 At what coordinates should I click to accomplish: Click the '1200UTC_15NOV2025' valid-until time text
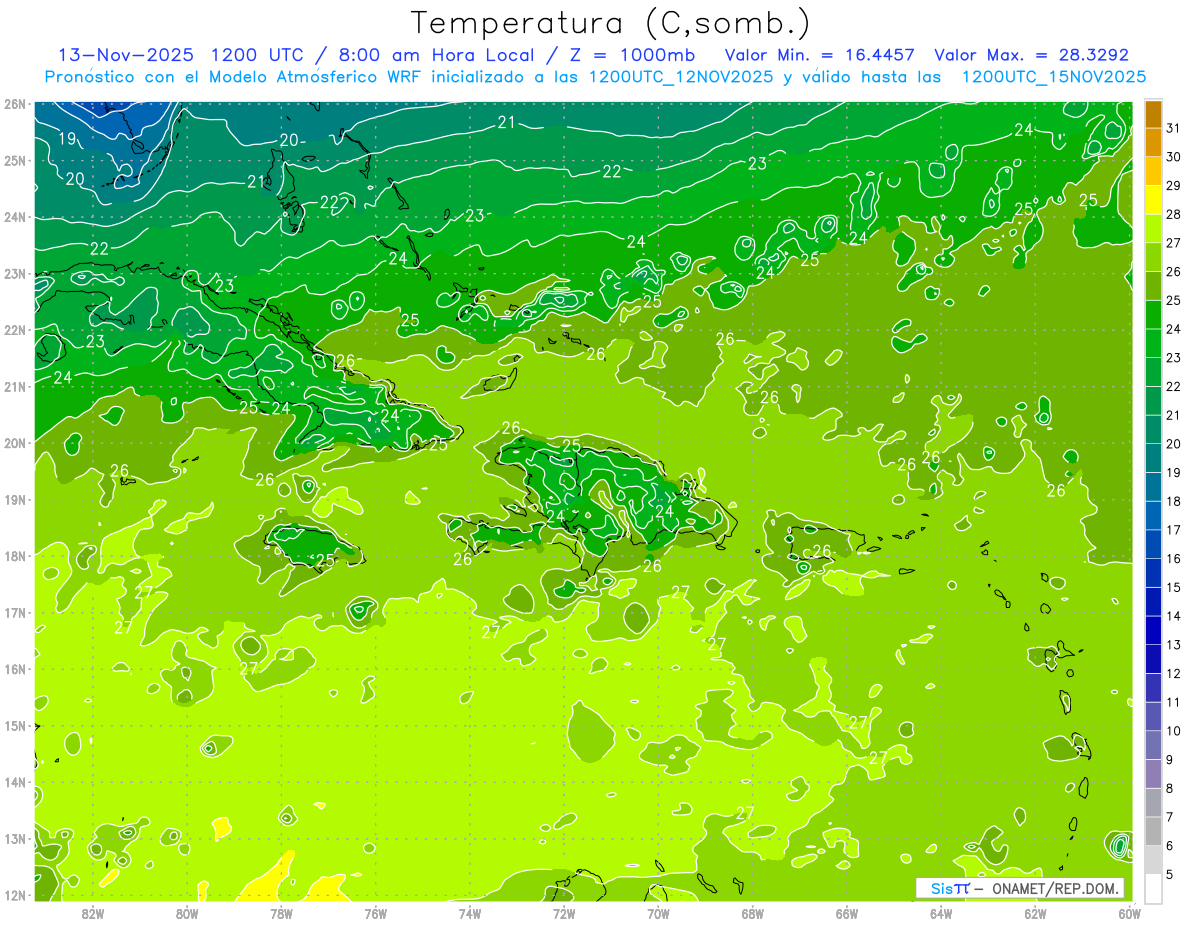tap(1053, 77)
